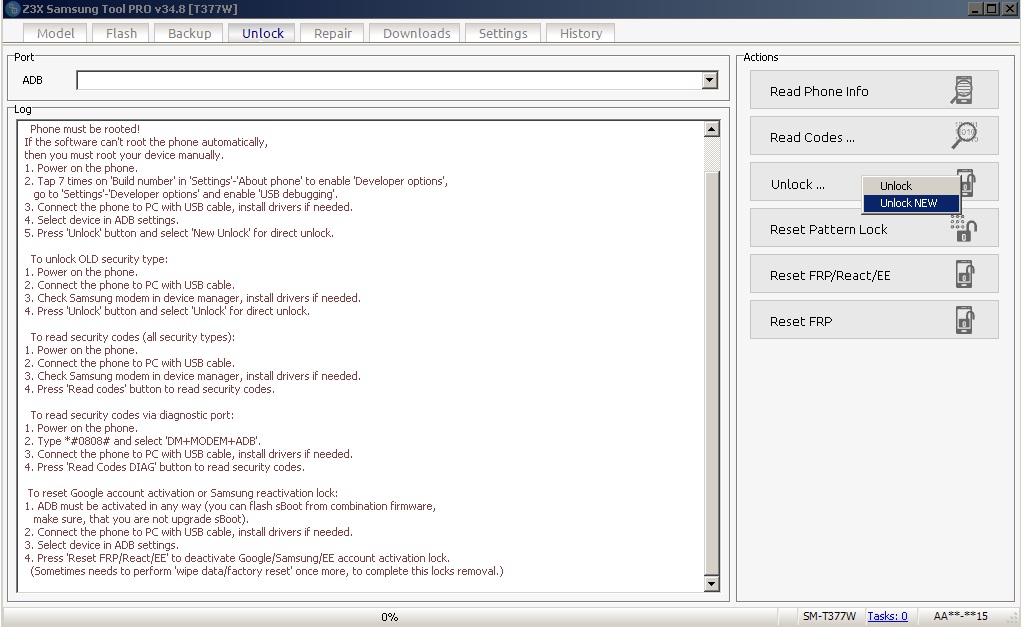Viewport: 1021px width, 627px height.
Task: Click the Z3X app icon in title bar
Action: coord(11,8)
